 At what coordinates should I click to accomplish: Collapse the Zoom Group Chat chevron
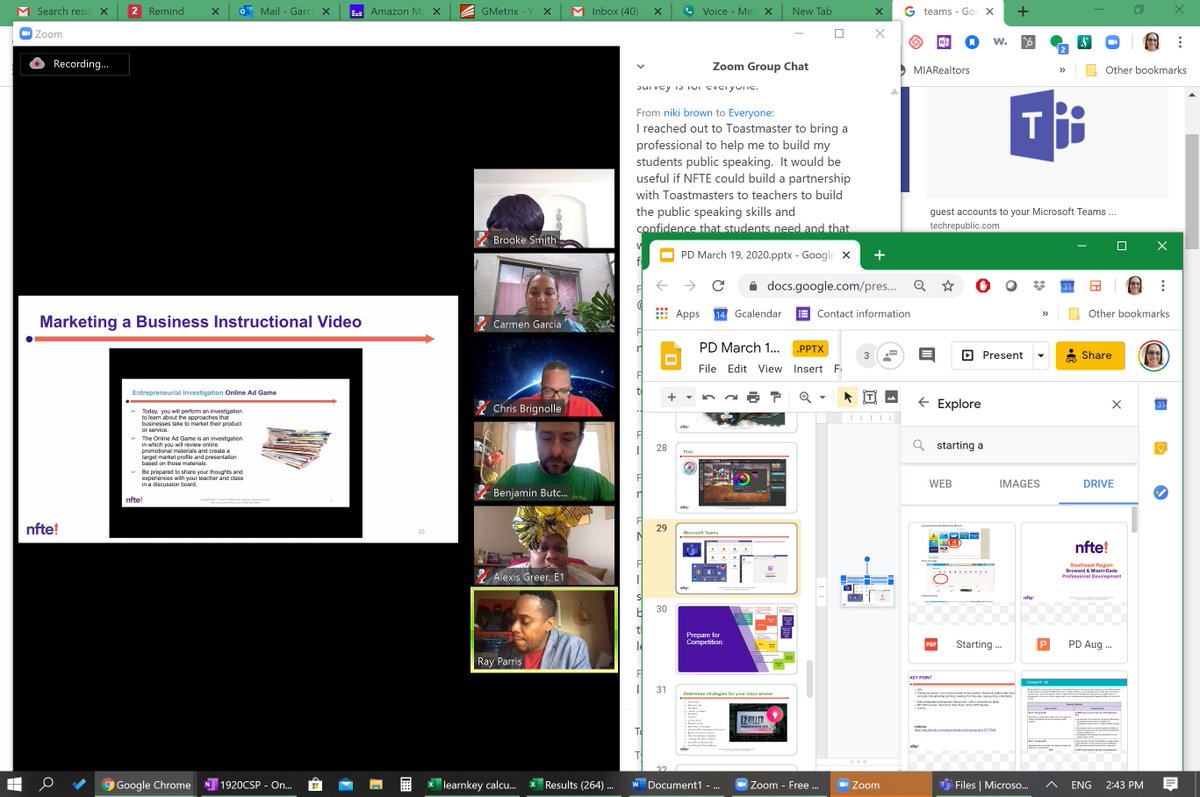tap(641, 67)
